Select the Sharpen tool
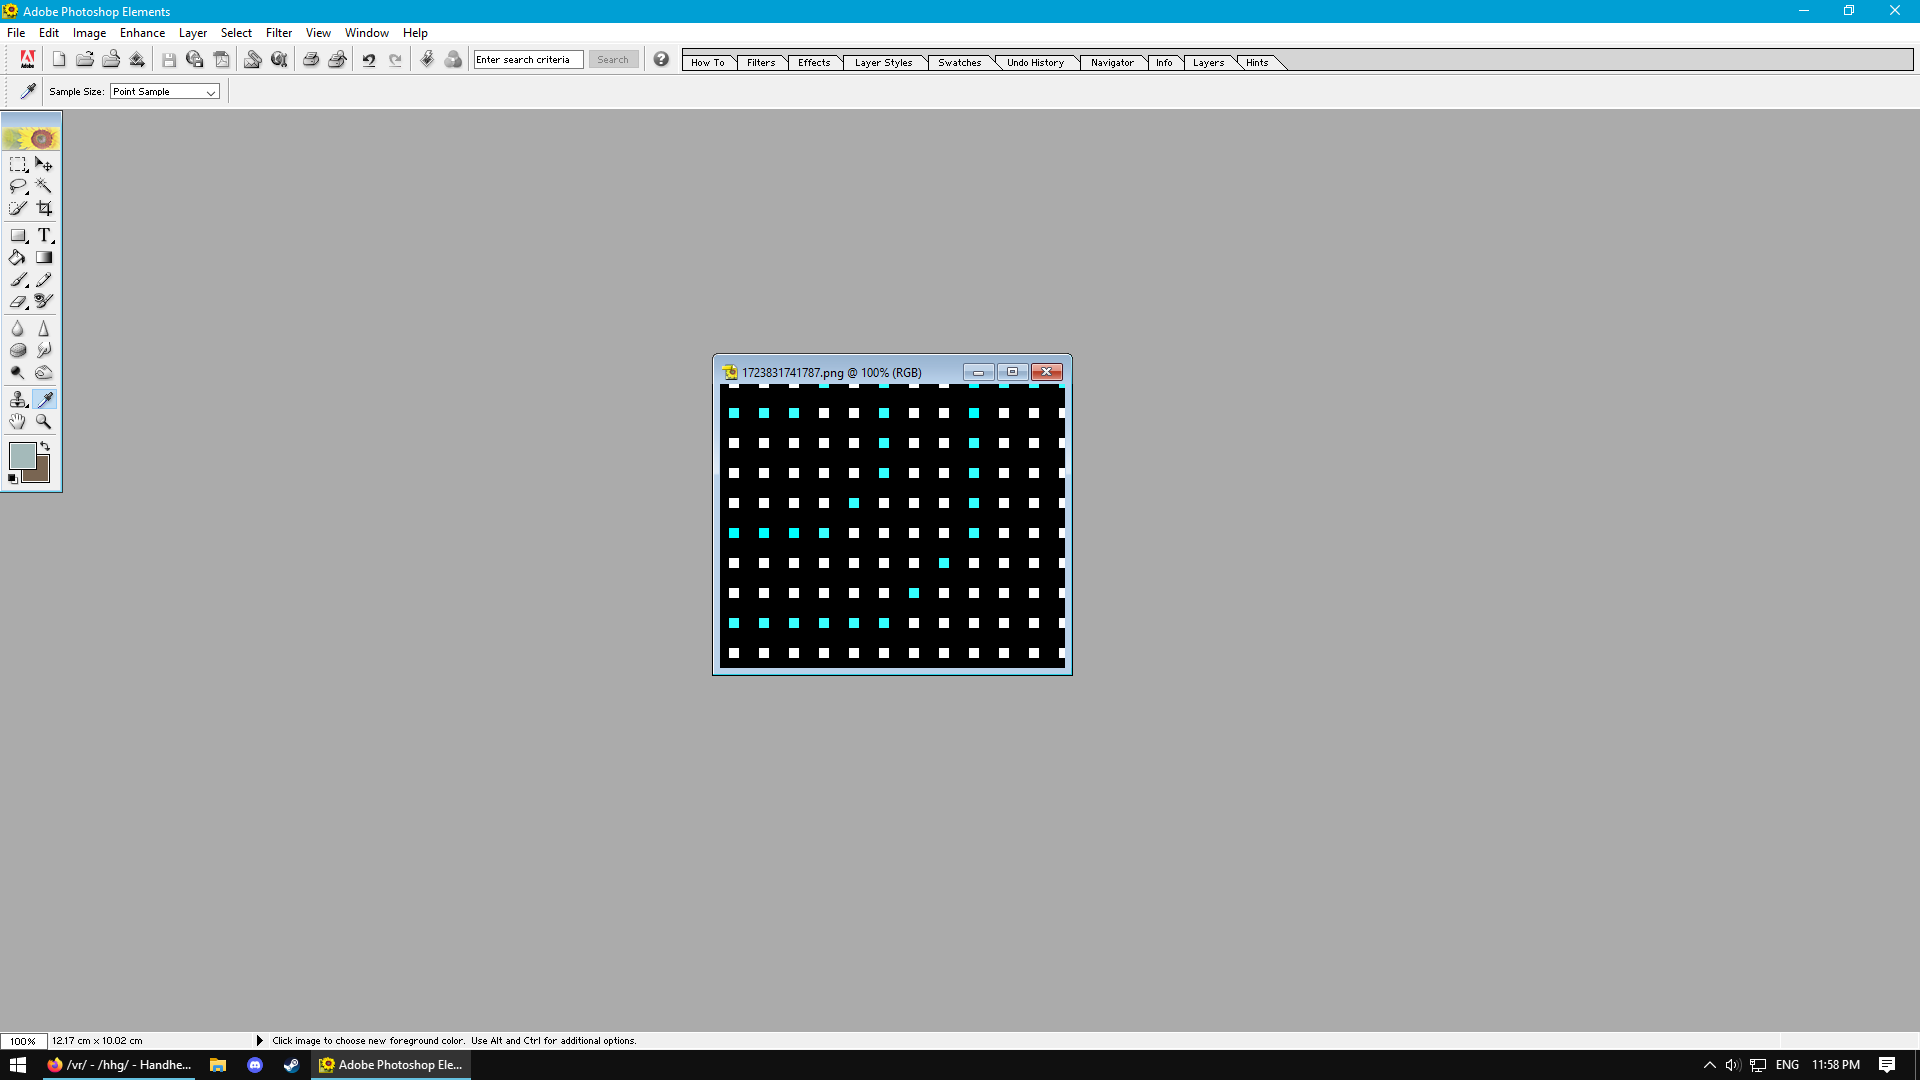This screenshot has height=1080, width=1920. point(44,329)
